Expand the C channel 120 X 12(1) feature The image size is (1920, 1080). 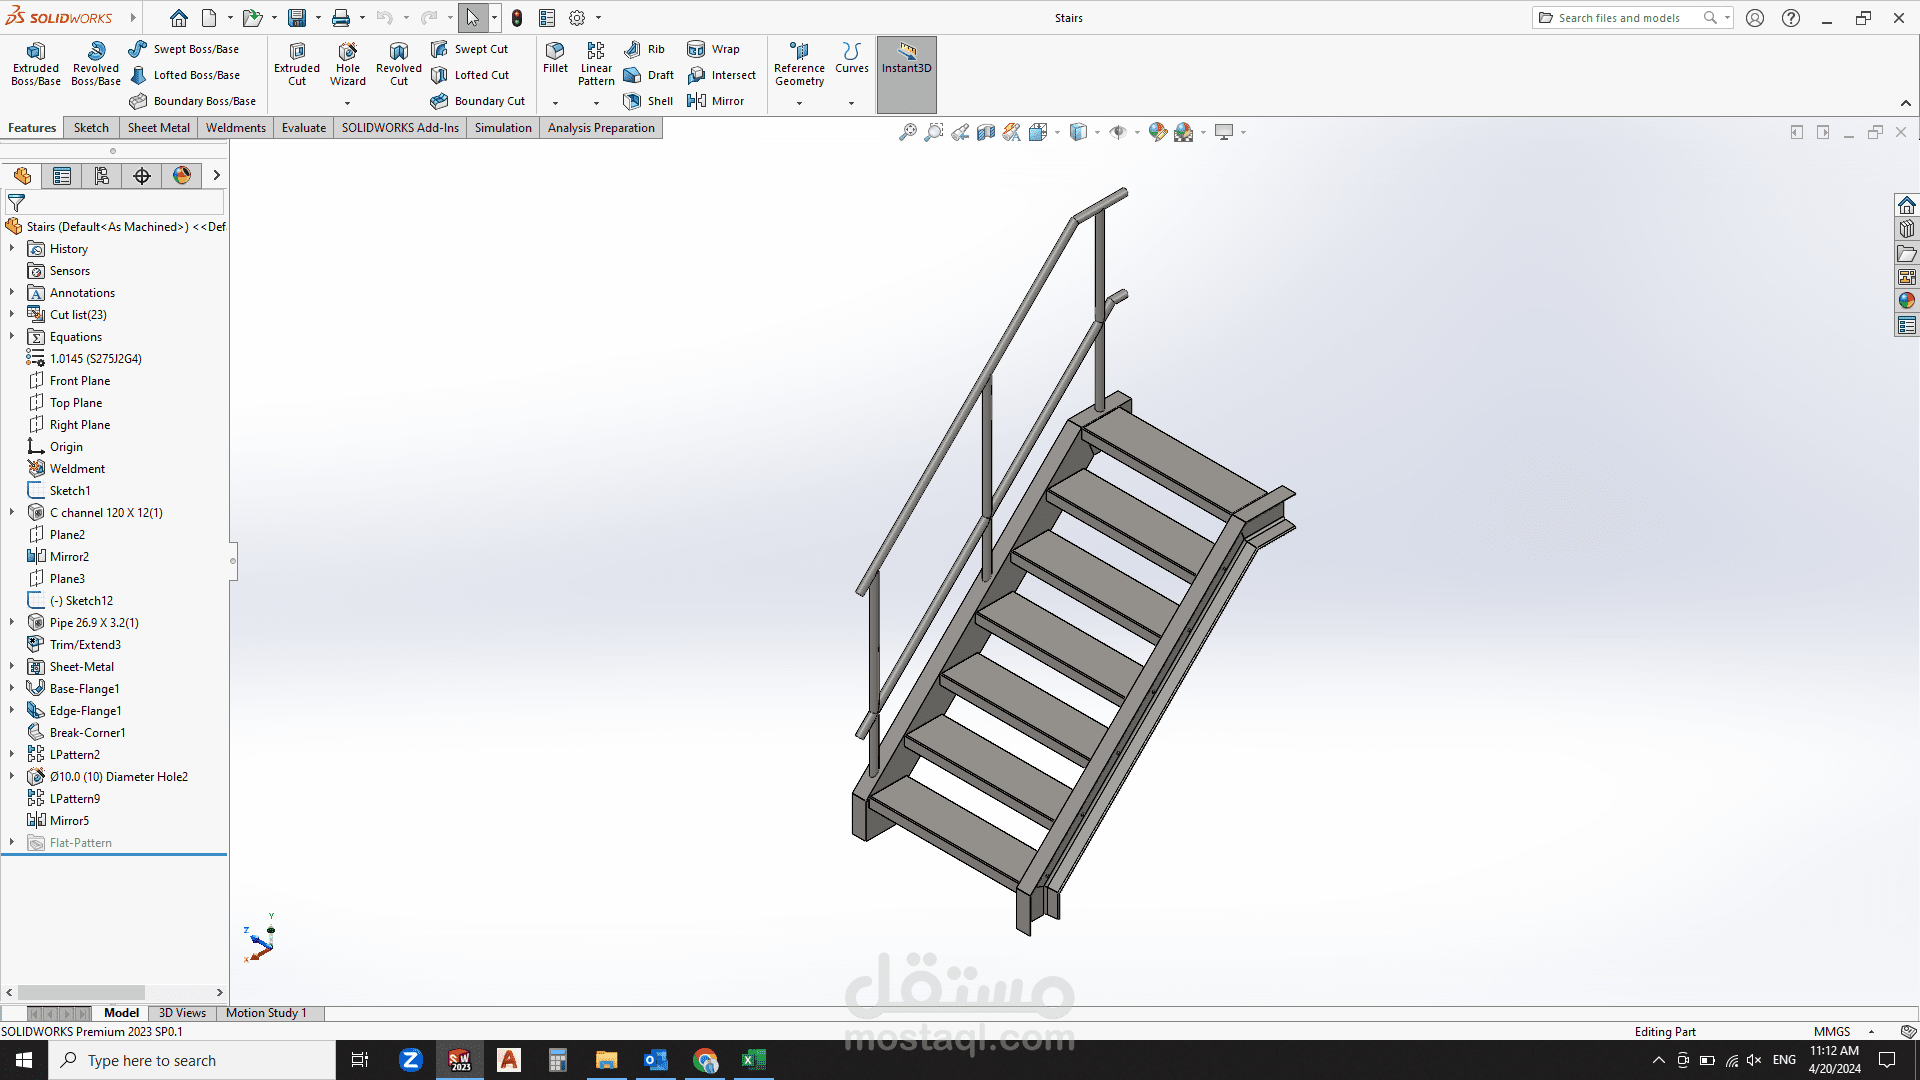(12, 512)
